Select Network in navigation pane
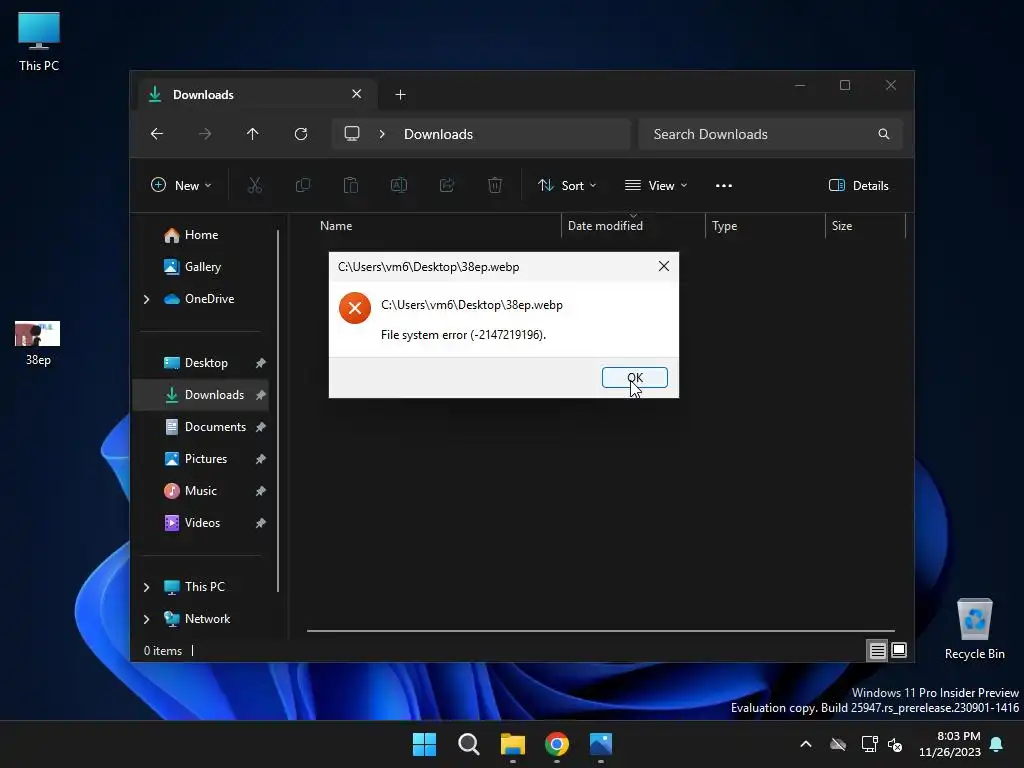The image size is (1024, 768). tap(207, 619)
